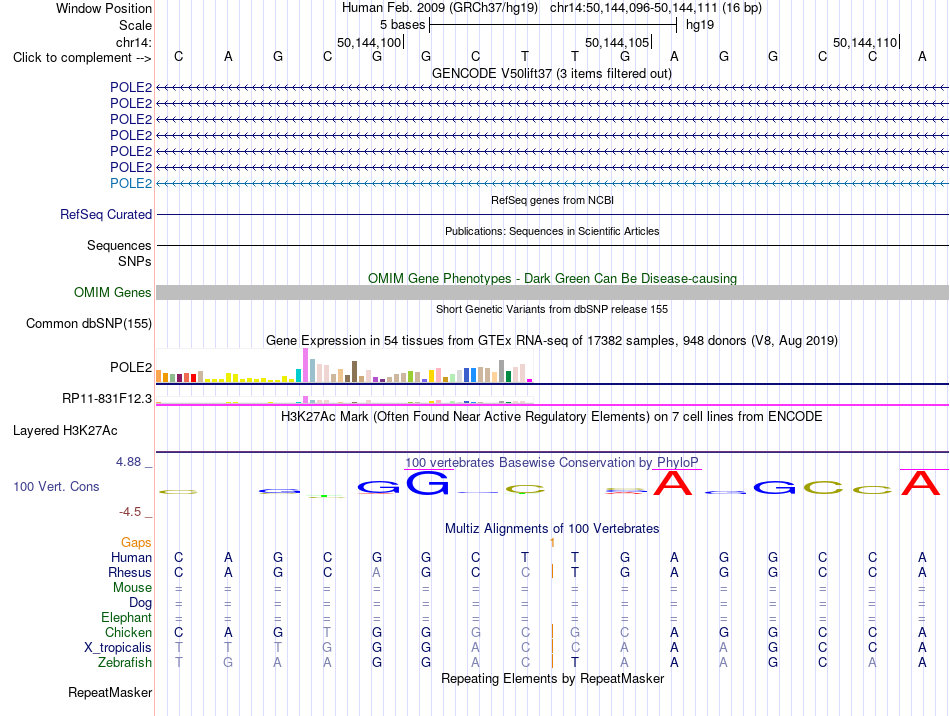This screenshot has height=716, width=950.
Task: Open the RefSeq Curated track label
Action: click(x=106, y=214)
